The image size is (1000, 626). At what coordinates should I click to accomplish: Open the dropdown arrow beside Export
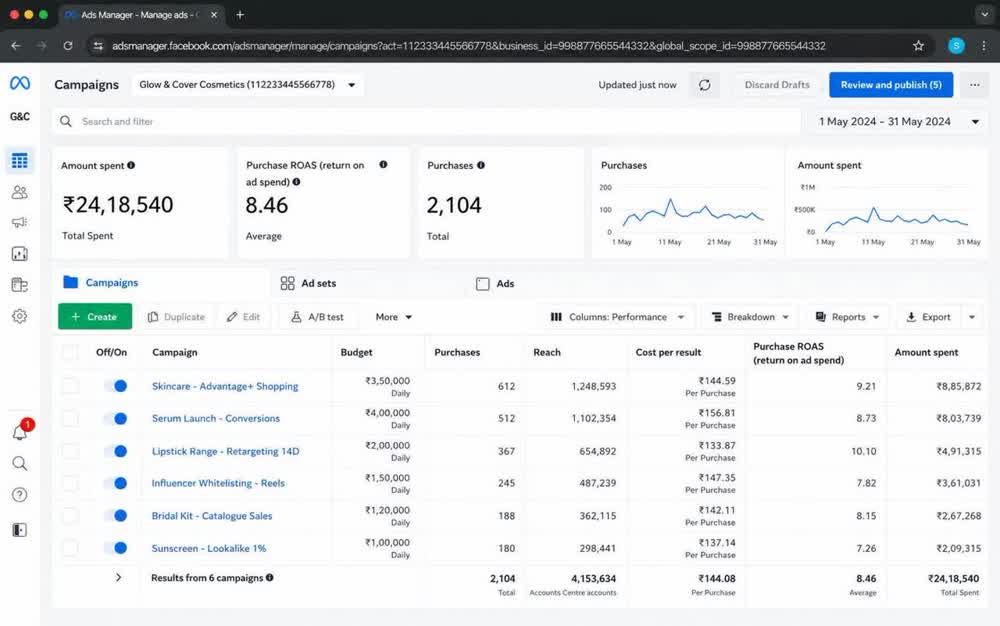click(x=972, y=317)
